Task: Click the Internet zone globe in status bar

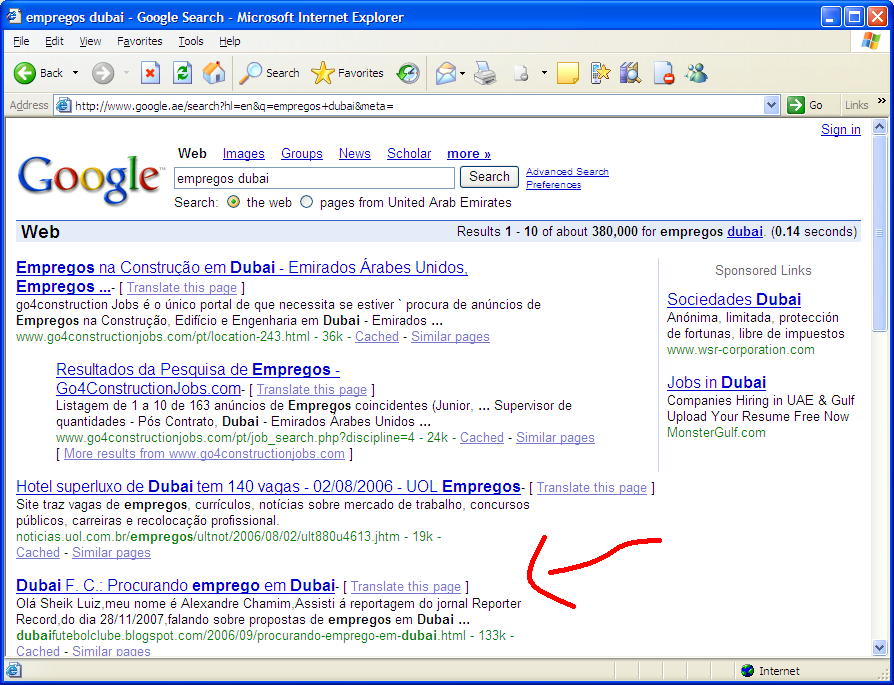Action: pos(747,671)
